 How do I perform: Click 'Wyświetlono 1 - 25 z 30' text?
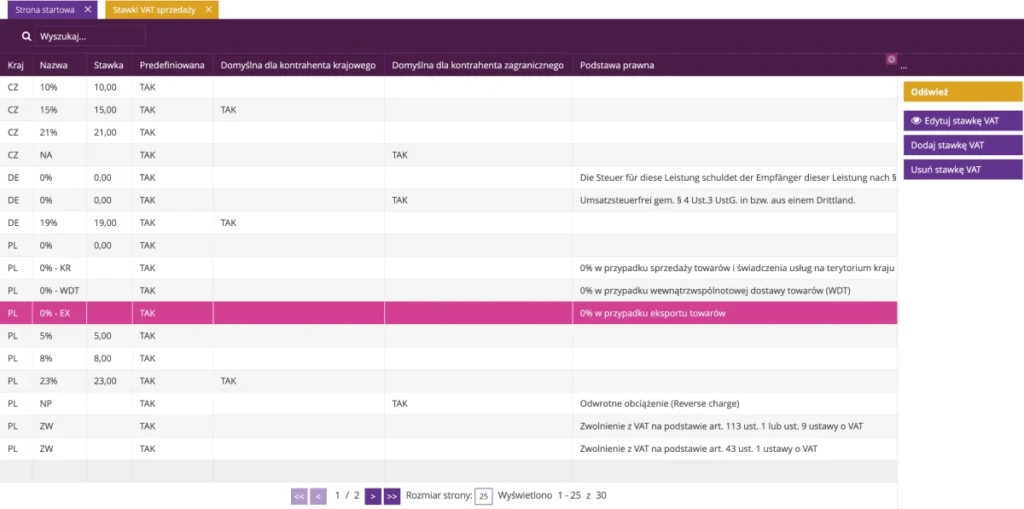pos(552,496)
